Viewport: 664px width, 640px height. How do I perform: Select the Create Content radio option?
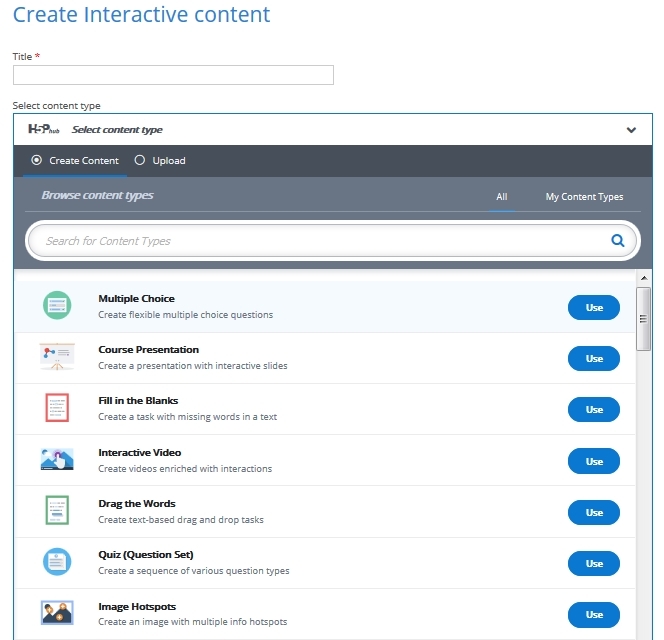pos(37,160)
